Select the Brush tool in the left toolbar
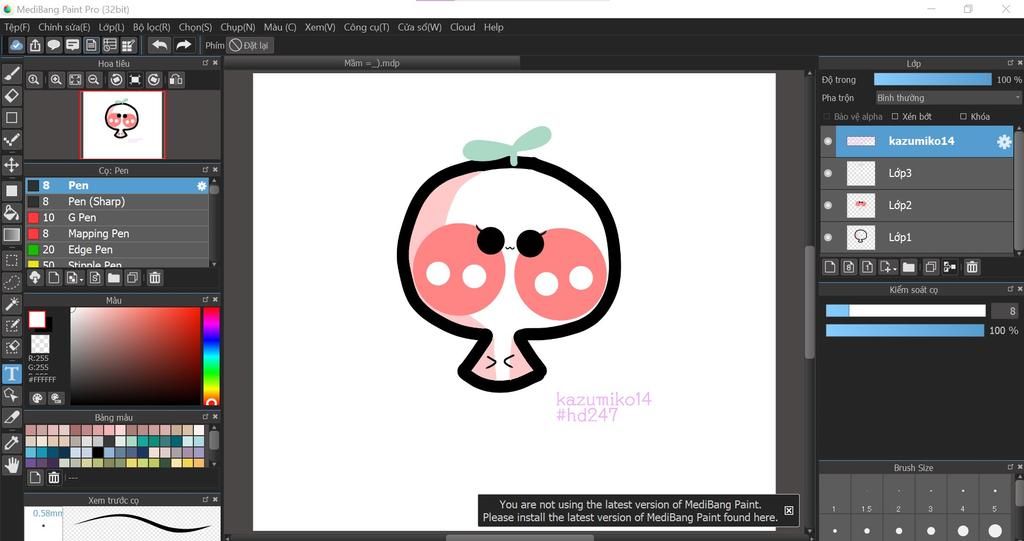Viewport: 1024px width, 541px height. 12,73
